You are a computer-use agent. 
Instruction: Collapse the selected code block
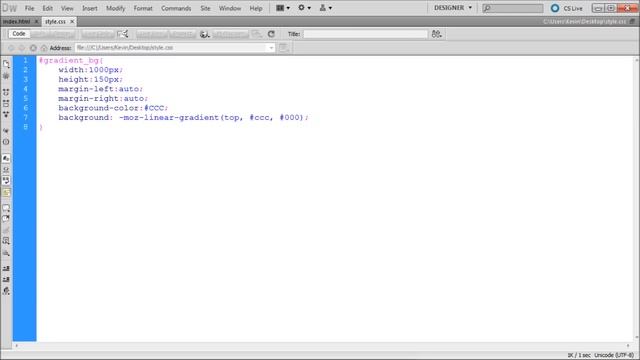click(x=6, y=104)
